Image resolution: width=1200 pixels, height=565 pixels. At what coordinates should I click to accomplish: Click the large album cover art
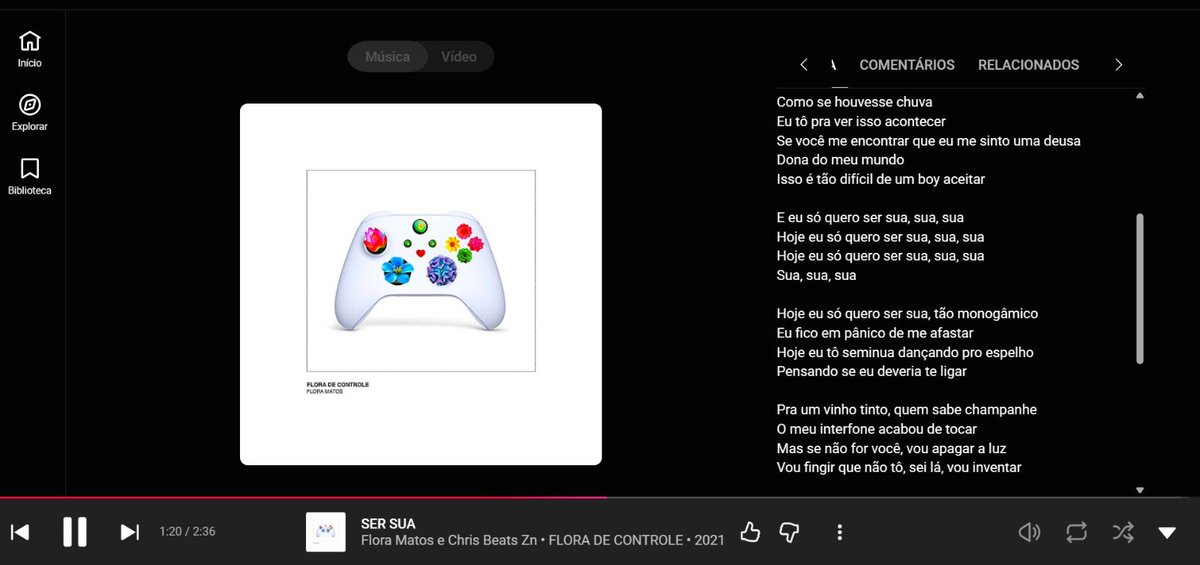[x=421, y=284]
